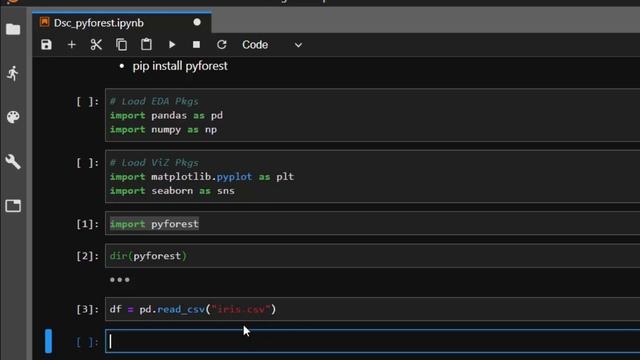Image resolution: width=640 pixels, height=360 pixels.
Task: Open the running kernels sidebar icon
Action: tap(13, 73)
